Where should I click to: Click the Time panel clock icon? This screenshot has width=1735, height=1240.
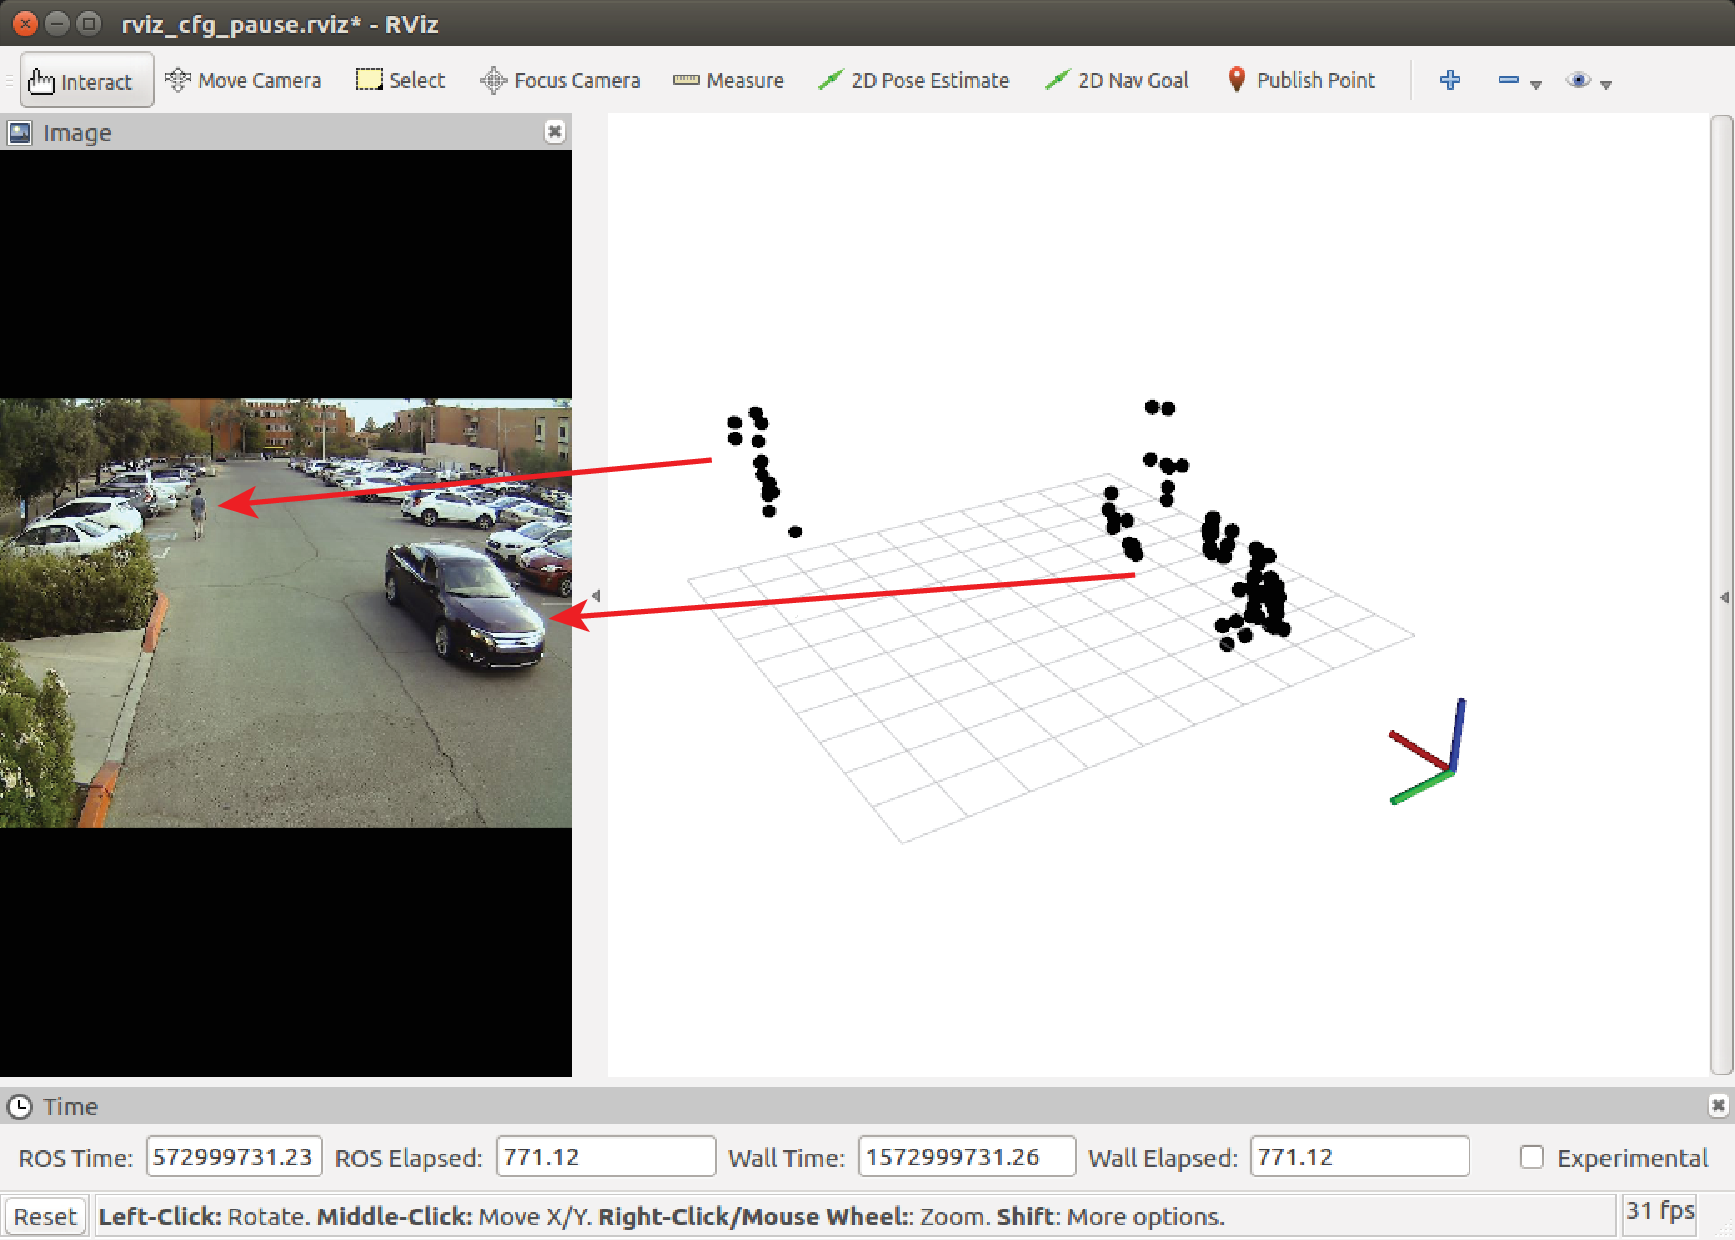(20, 1107)
